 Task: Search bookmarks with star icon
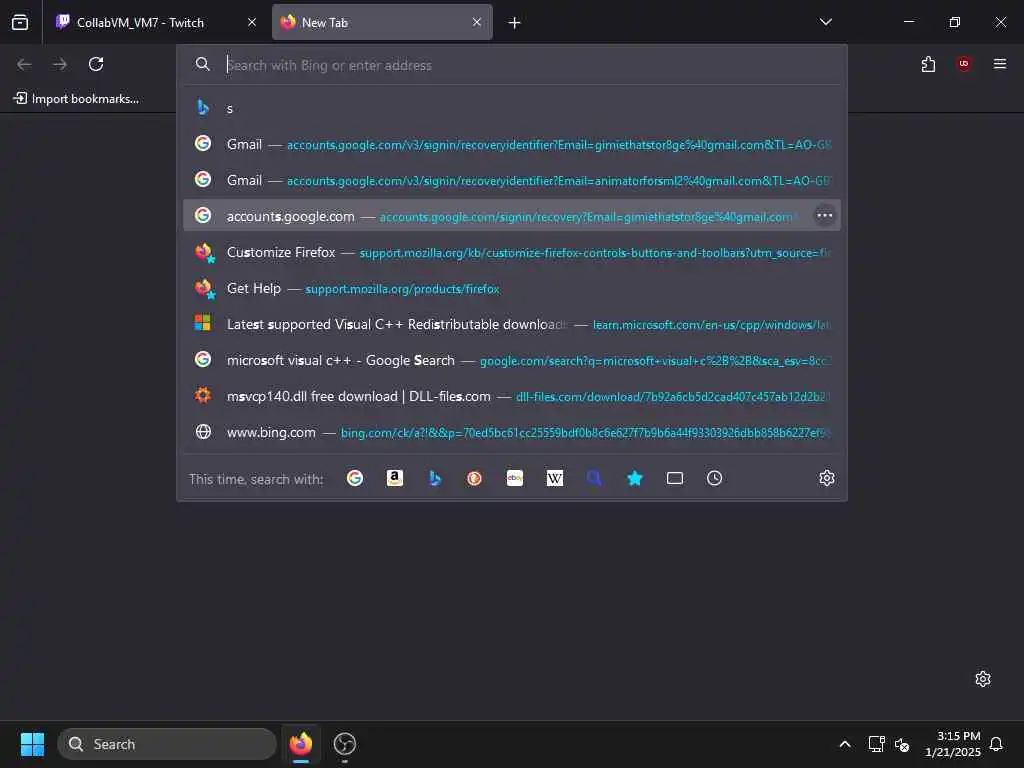pos(635,478)
